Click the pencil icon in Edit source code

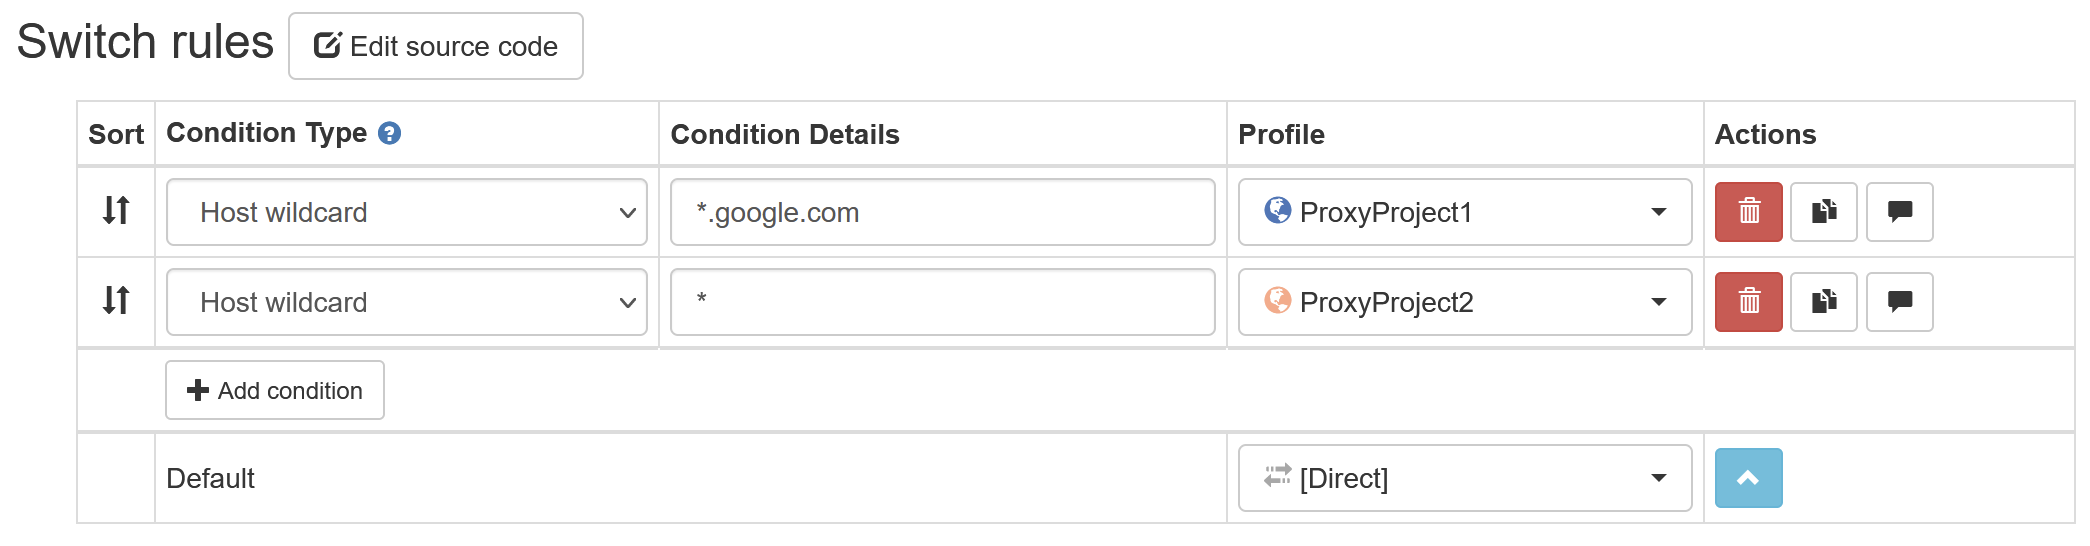pos(327,45)
